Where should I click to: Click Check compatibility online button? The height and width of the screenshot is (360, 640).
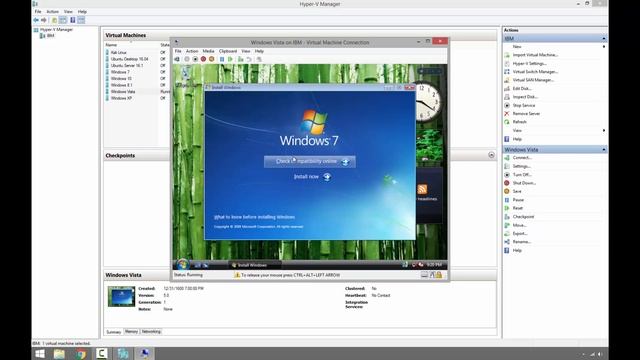point(310,162)
